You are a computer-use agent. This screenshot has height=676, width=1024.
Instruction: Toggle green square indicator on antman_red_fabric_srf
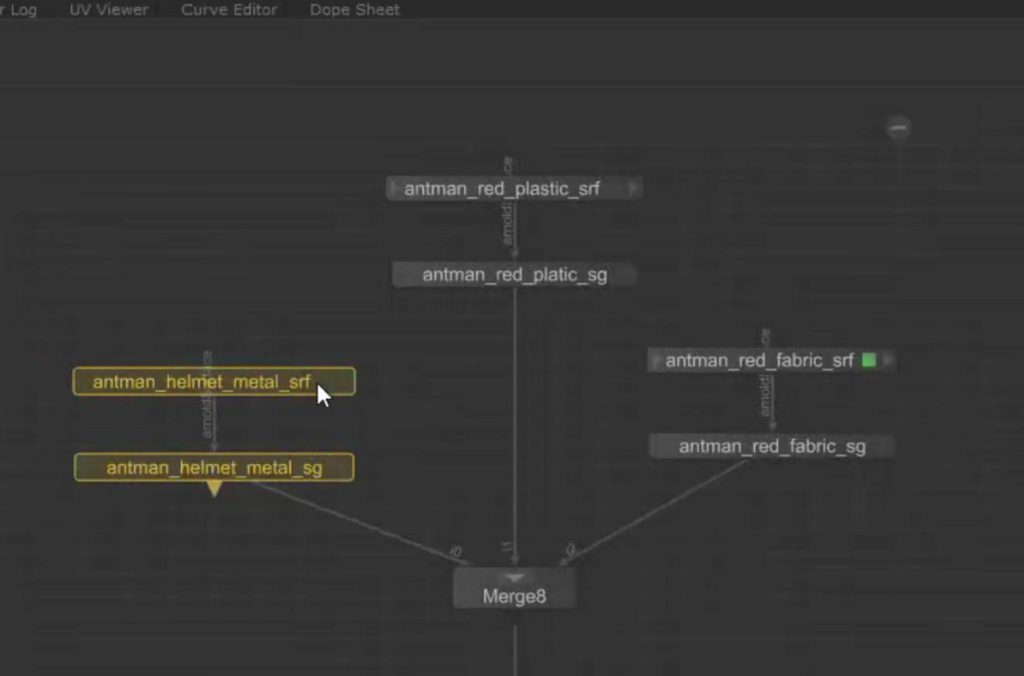pyautogui.click(x=868, y=360)
